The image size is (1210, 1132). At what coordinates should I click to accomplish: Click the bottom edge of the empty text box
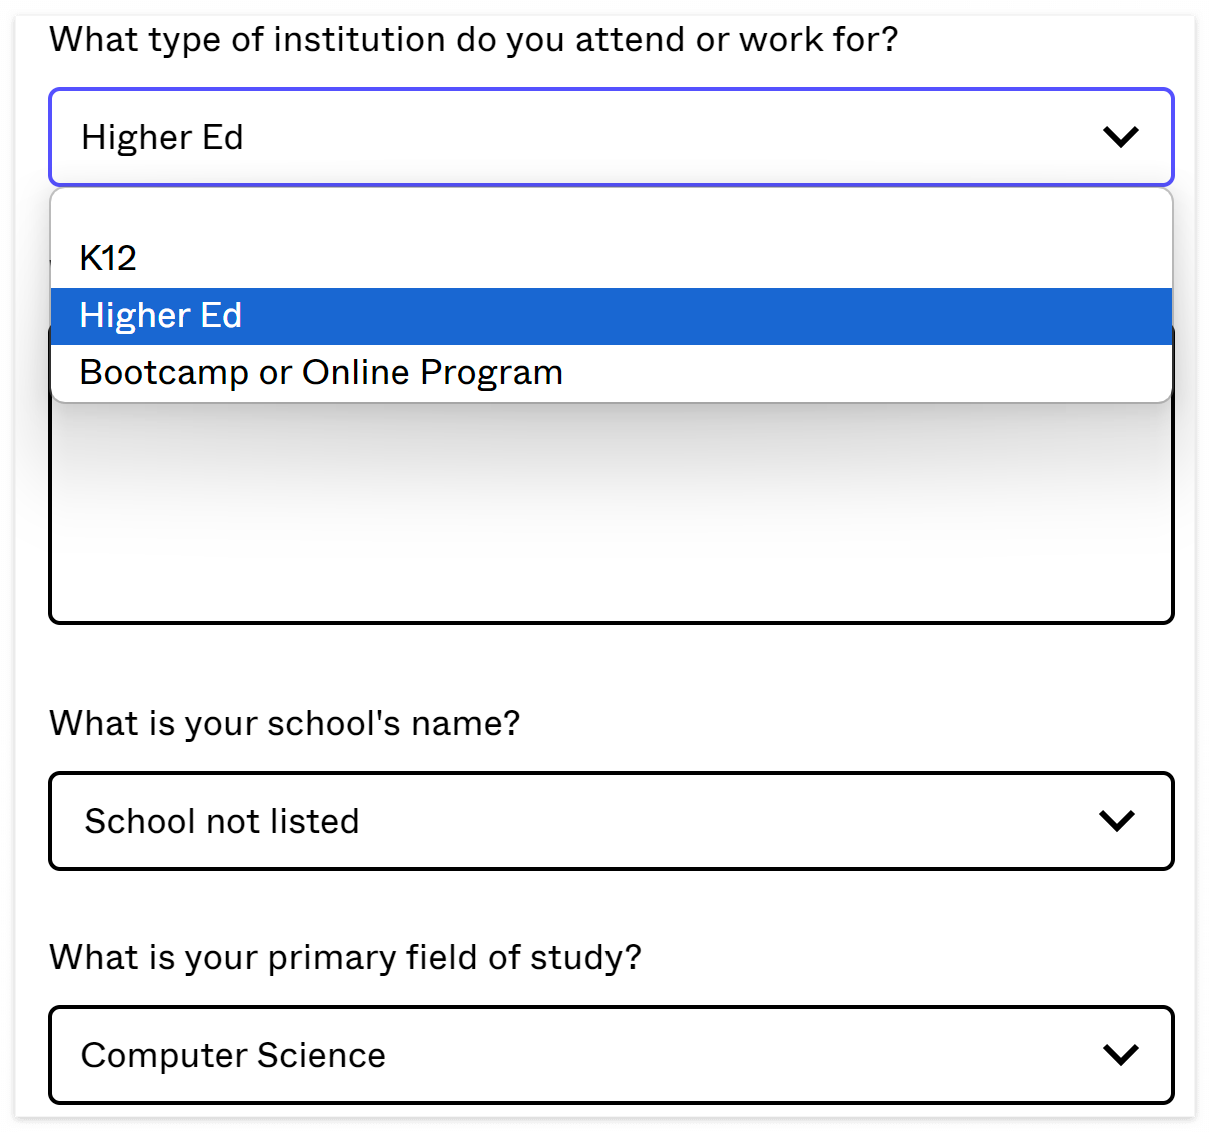pyautogui.click(x=610, y=622)
